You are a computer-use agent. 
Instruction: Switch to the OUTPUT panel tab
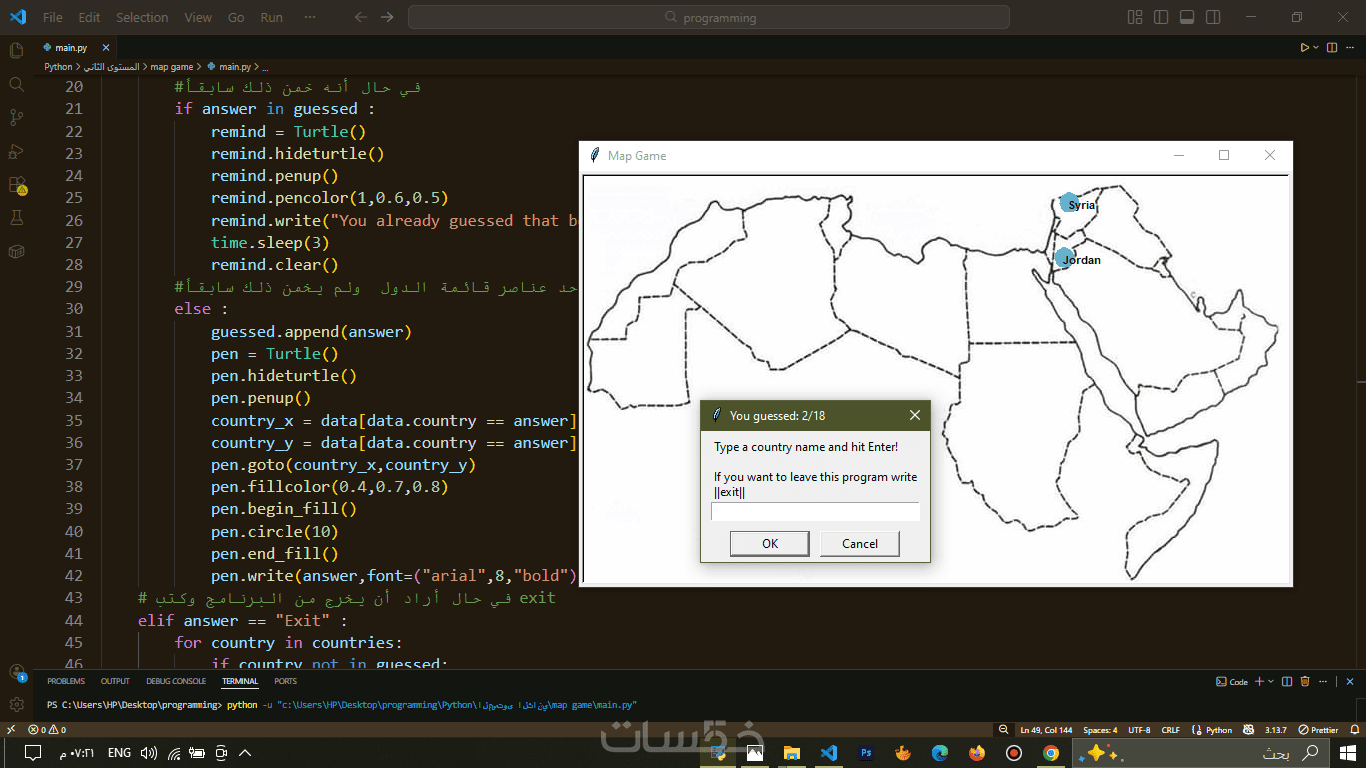click(115, 681)
